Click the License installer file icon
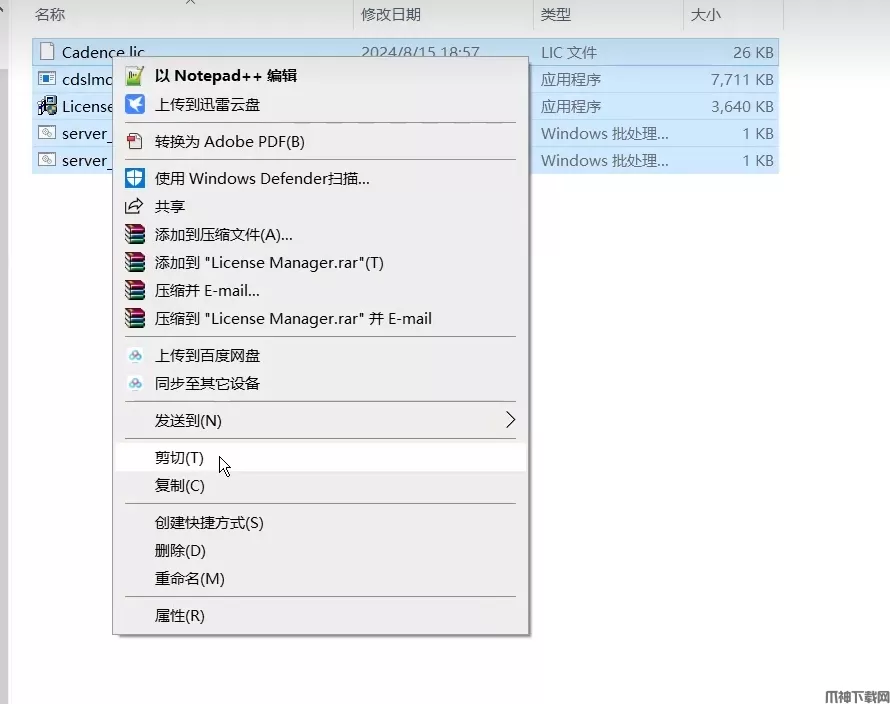Screen dimensions: 890x704 pyautogui.click(x=47, y=106)
